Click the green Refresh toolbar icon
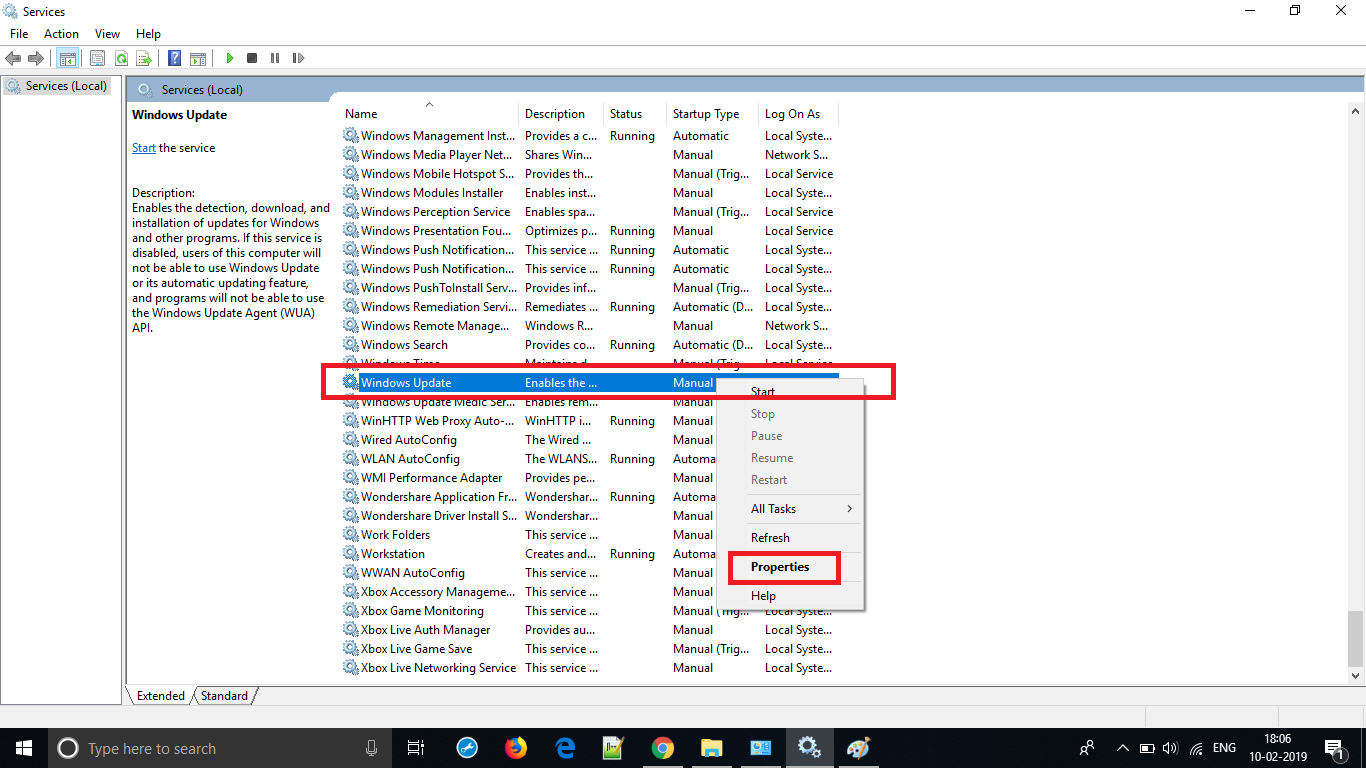 [121, 58]
